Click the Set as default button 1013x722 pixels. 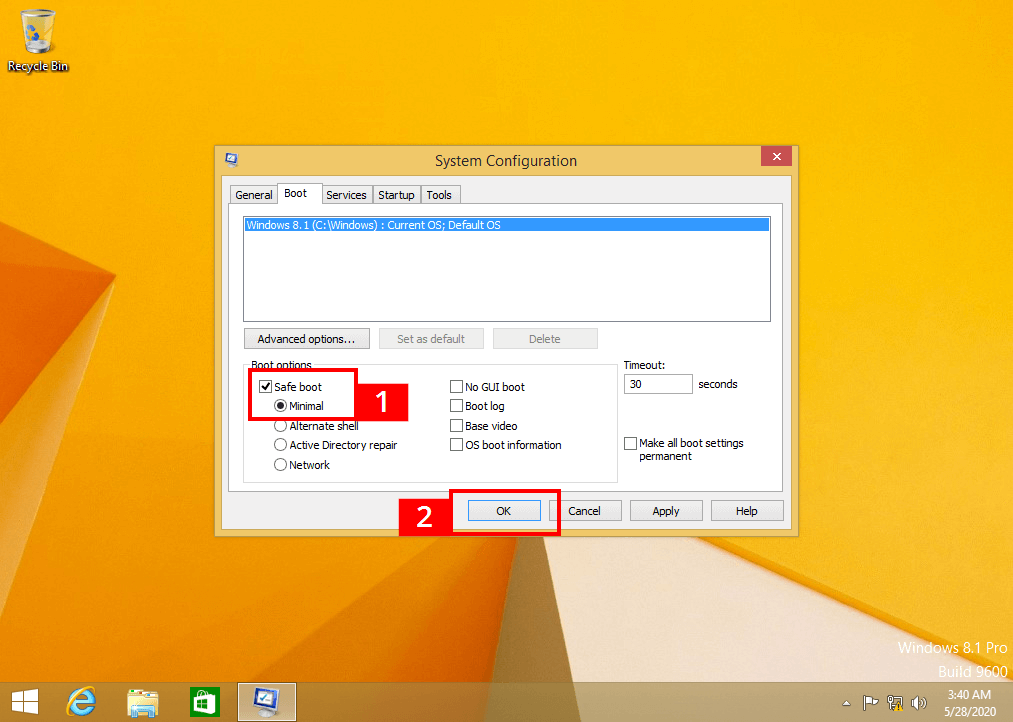coord(431,338)
